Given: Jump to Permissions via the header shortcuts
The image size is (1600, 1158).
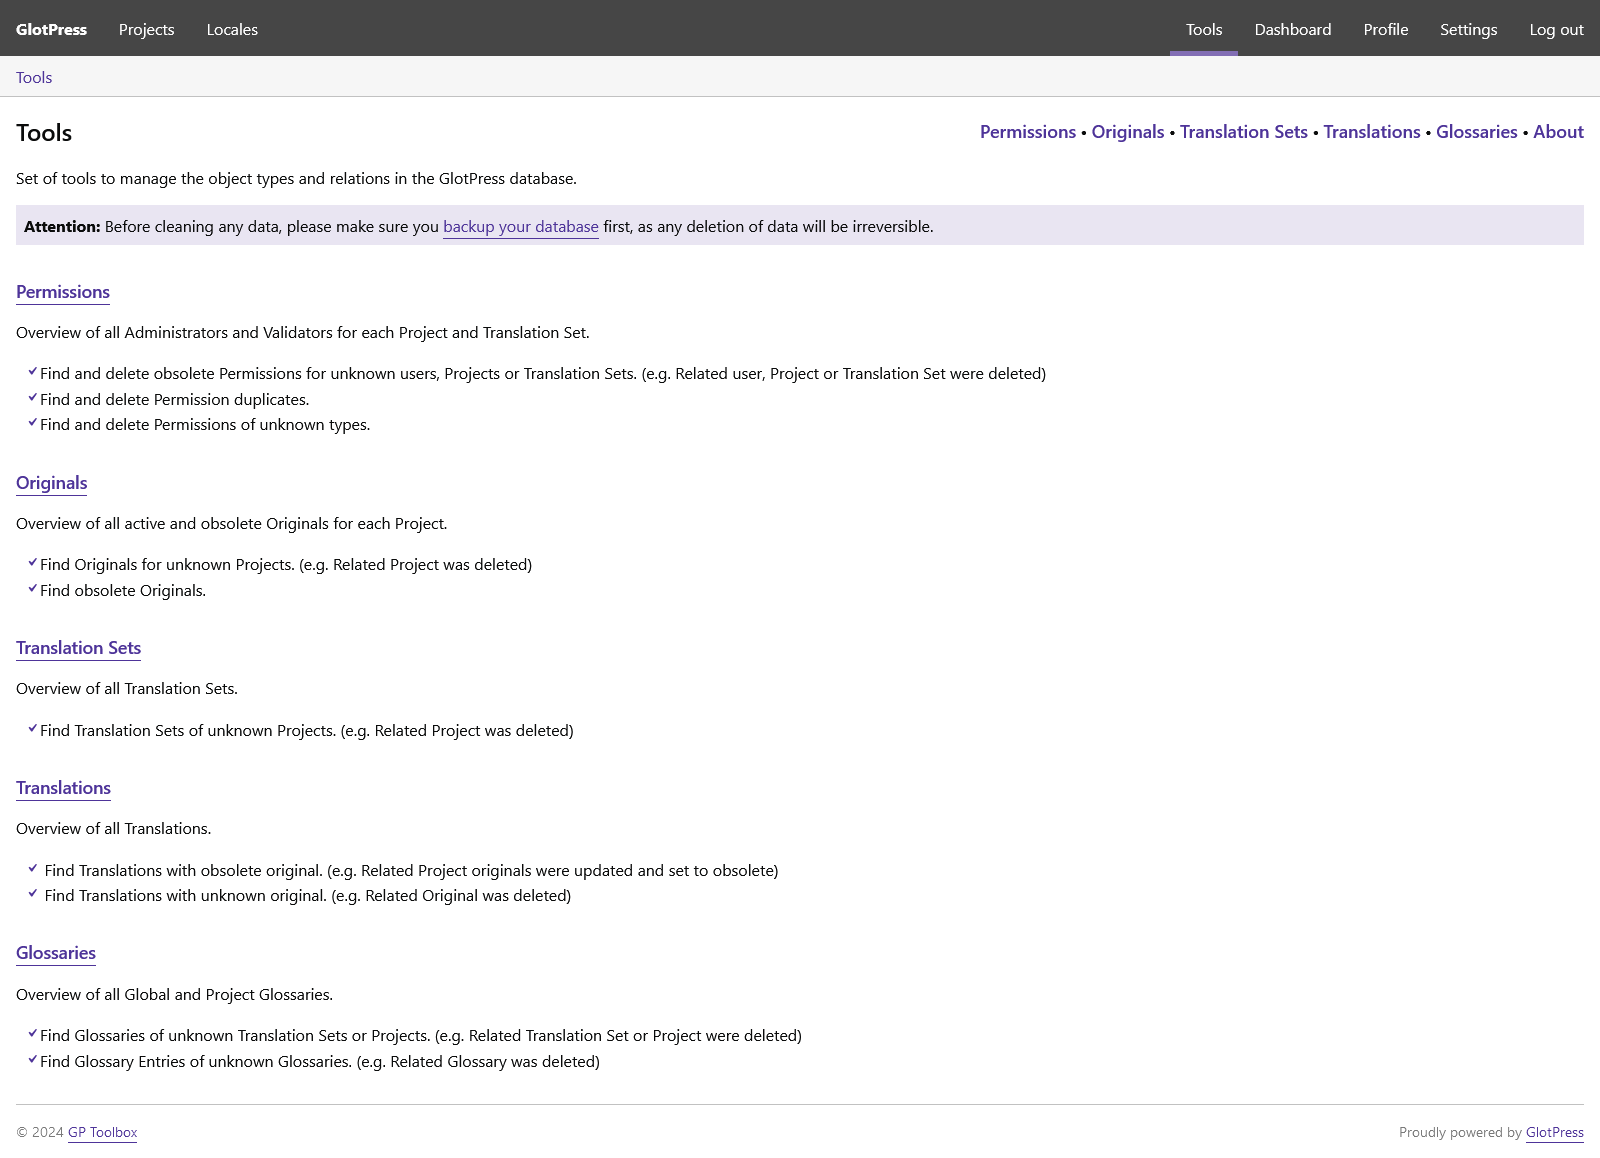Looking at the screenshot, I should pos(1028,132).
